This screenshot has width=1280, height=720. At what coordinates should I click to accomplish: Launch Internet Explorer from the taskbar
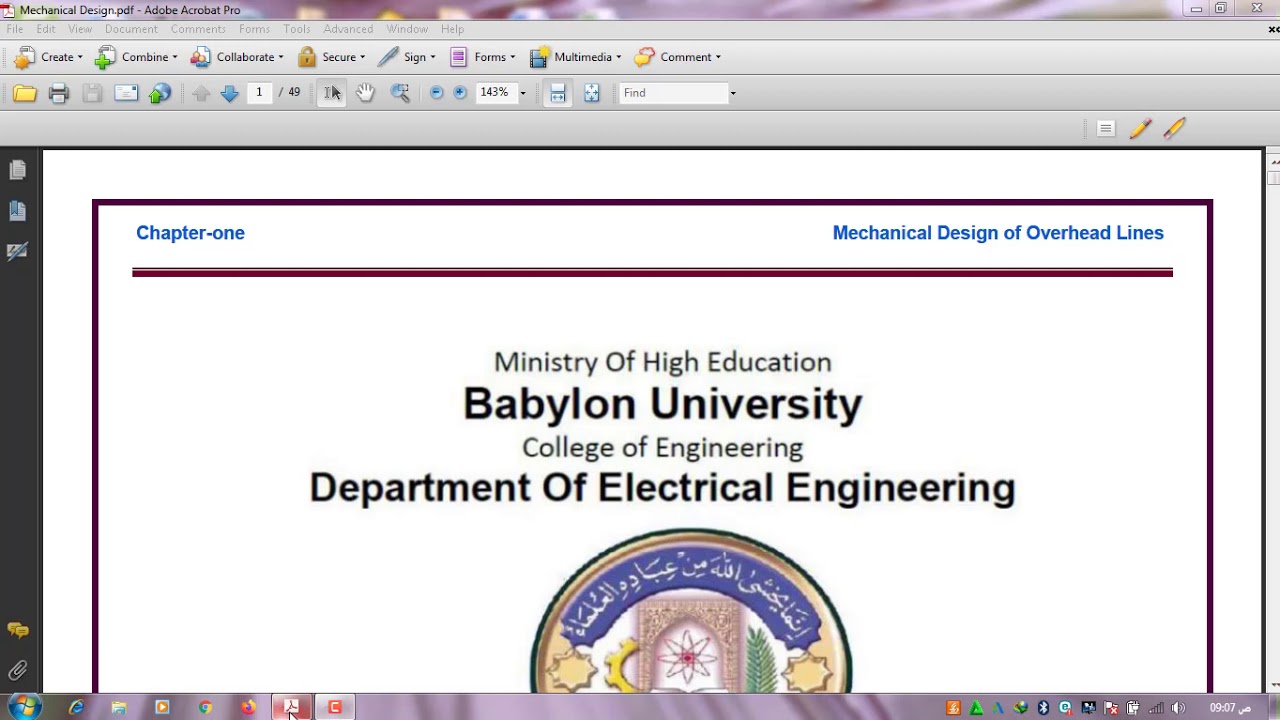click(x=76, y=707)
